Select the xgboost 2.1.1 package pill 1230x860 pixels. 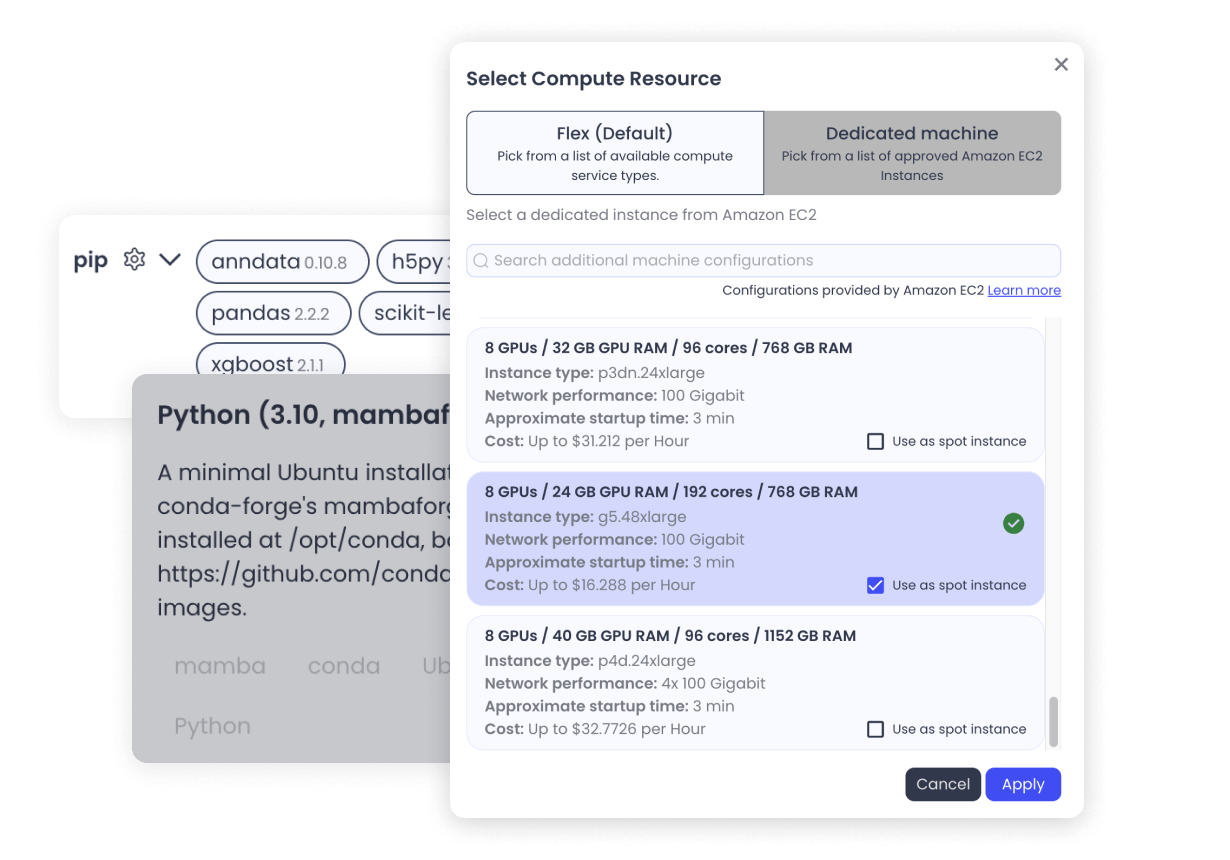coord(270,364)
